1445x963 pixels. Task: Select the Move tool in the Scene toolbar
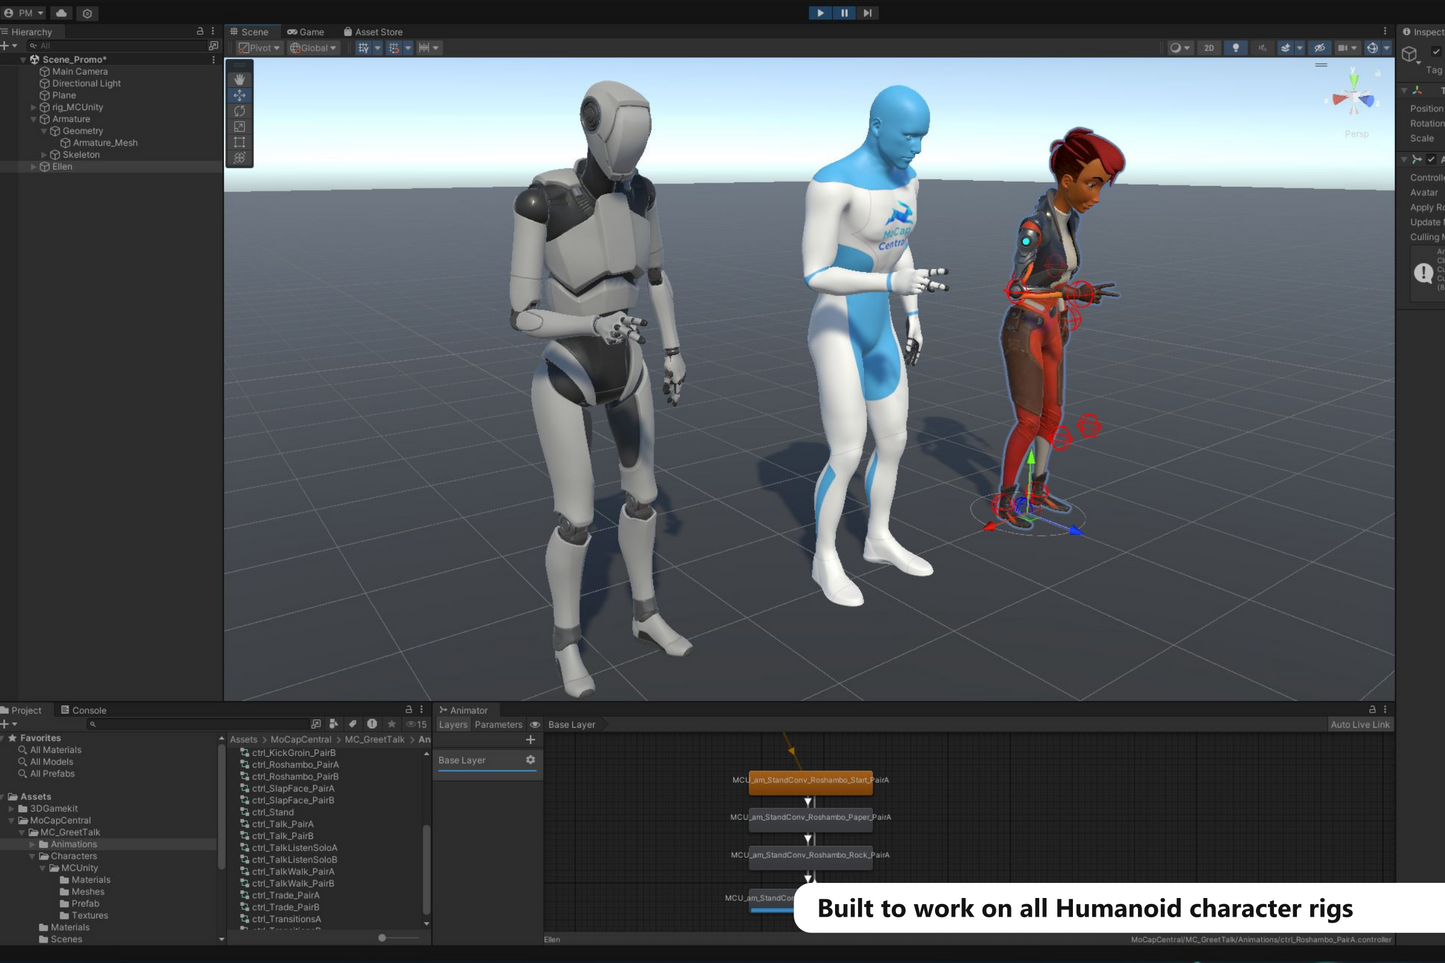tap(239, 95)
